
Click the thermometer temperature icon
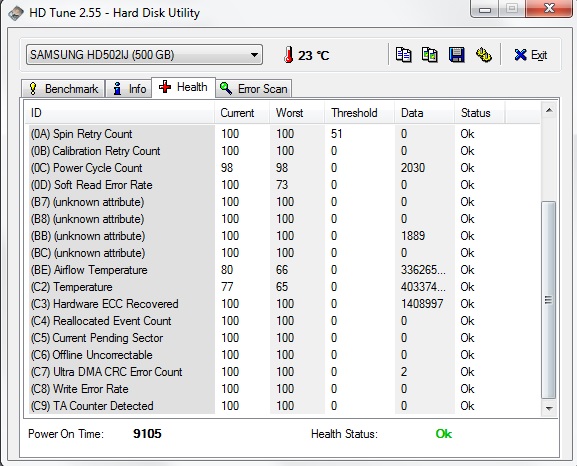tap(289, 55)
